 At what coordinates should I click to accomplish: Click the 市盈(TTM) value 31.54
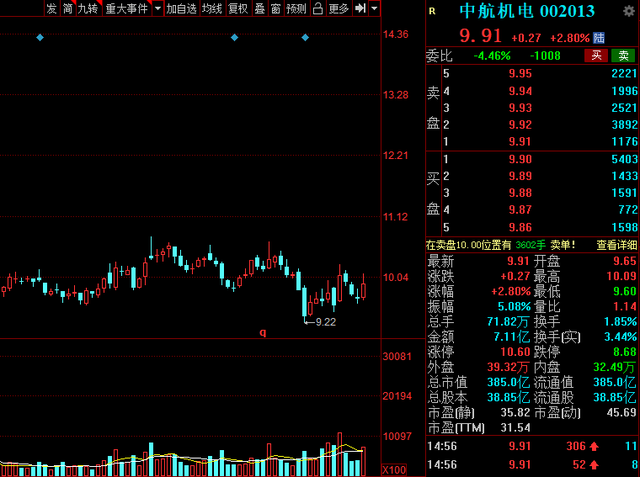coord(516,428)
